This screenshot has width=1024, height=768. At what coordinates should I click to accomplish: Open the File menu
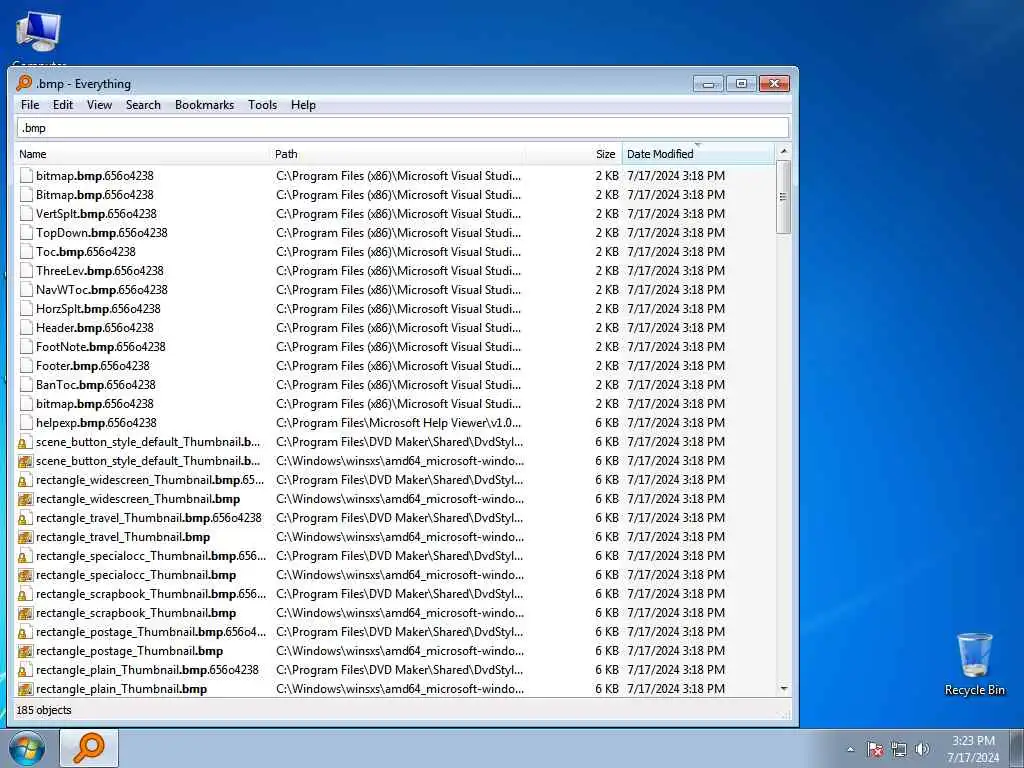pyautogui.click(x=30, y=105)
